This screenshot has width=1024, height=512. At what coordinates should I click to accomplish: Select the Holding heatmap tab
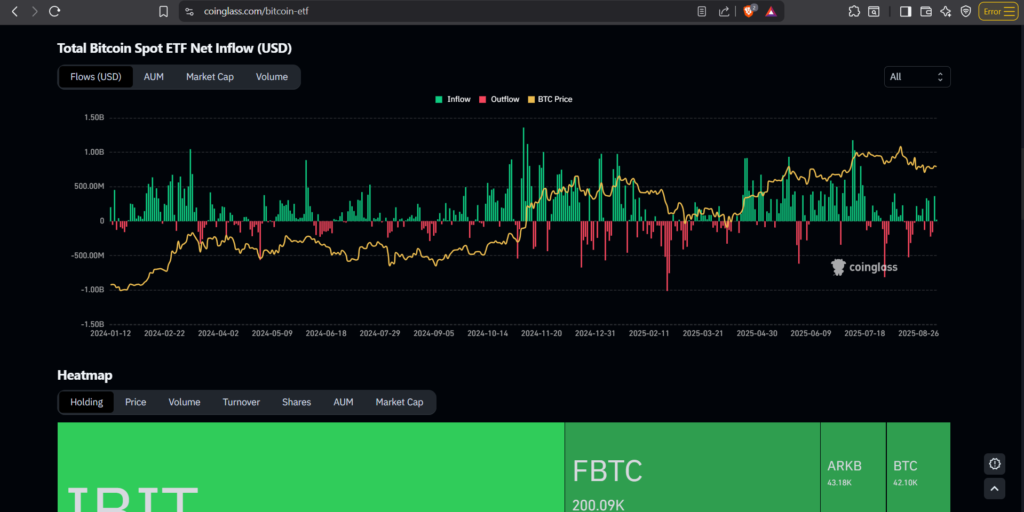pyautogui.click(x=87, y=402)
